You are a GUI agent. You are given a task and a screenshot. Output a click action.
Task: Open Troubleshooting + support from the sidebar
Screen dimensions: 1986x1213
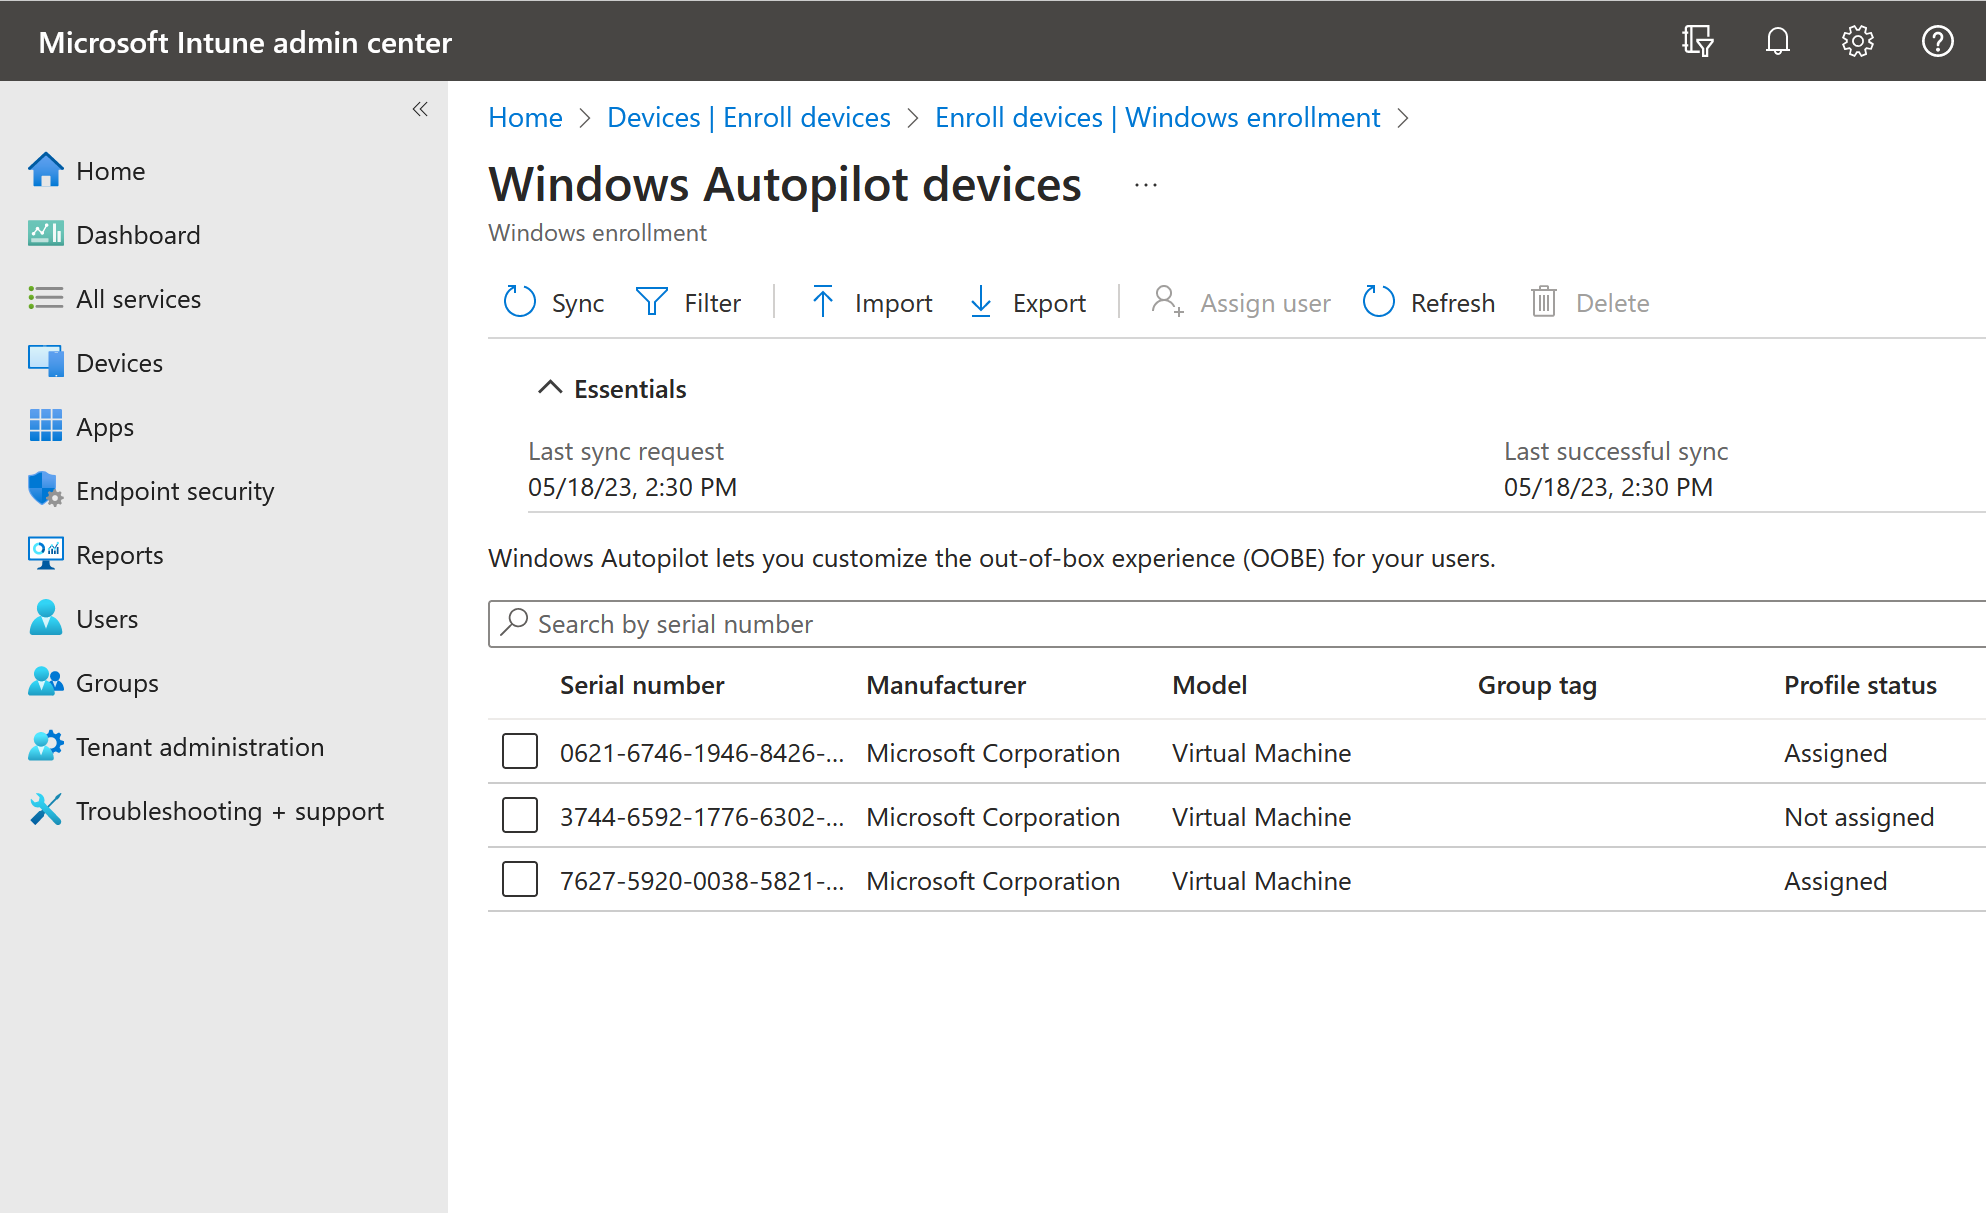pyautogui.click(x=229, y=811)
